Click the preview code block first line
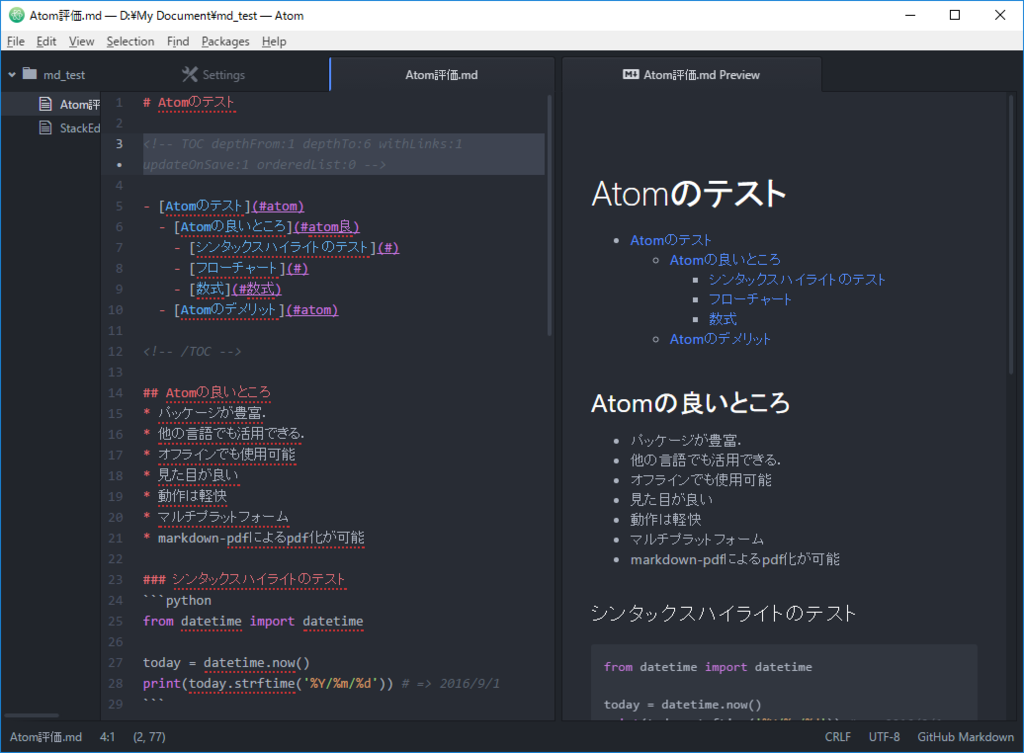The height and width of the screenshot is (753, 1024). [708, 667]
